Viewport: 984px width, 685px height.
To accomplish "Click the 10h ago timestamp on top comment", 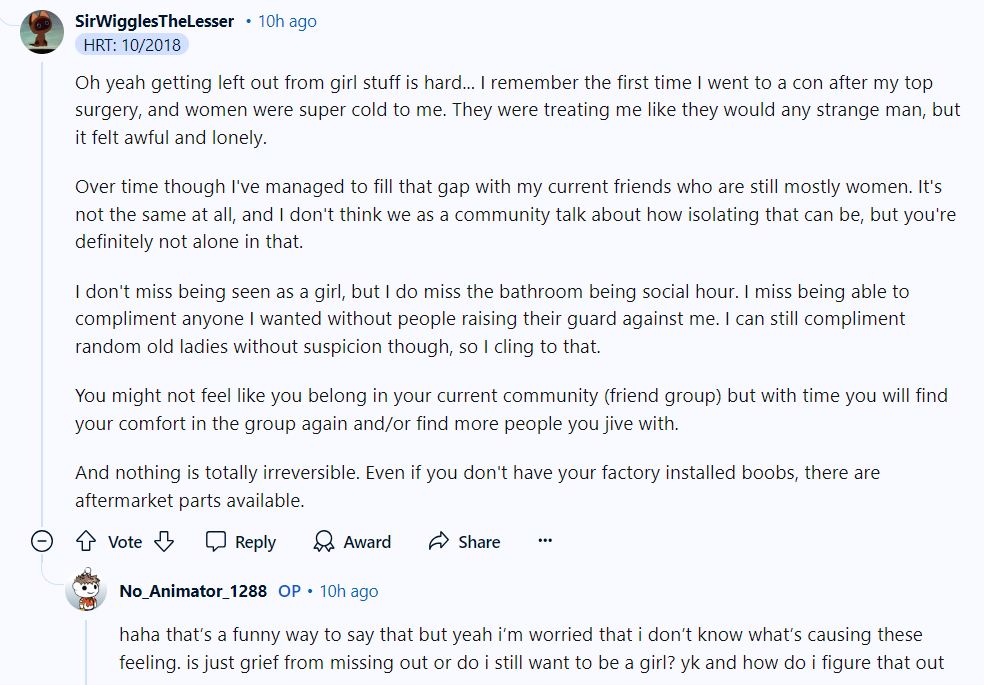I will pyautogui.click(x=287, y=21).
